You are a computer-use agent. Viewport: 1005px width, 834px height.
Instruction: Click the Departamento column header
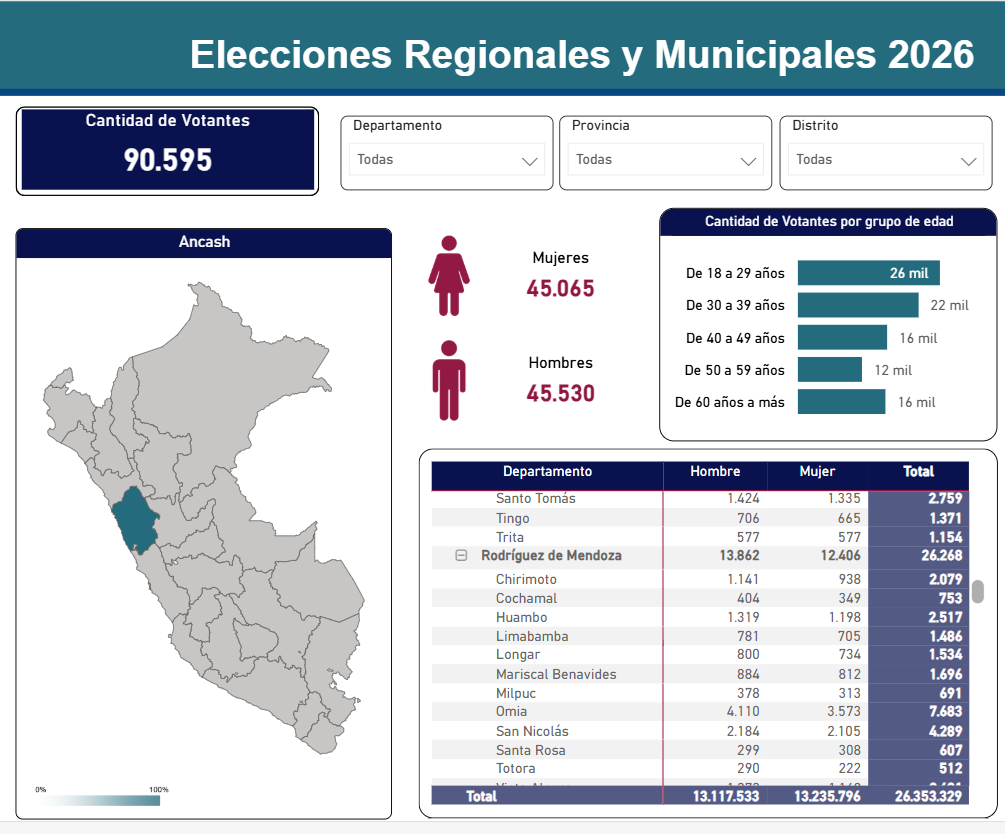[547, 472]
